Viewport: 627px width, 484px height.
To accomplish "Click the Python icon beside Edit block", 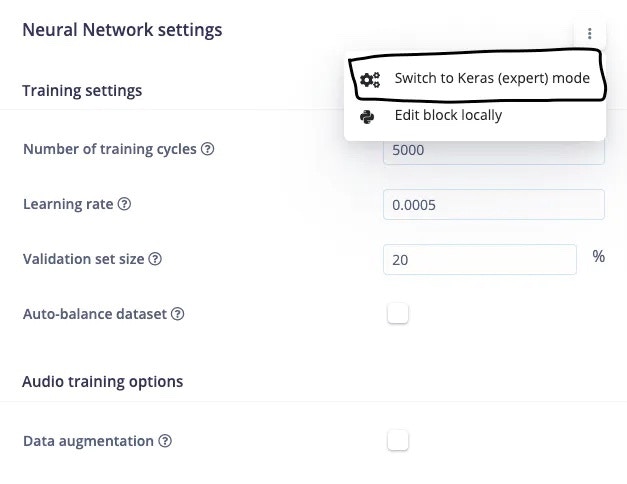I will coord(367,117).
